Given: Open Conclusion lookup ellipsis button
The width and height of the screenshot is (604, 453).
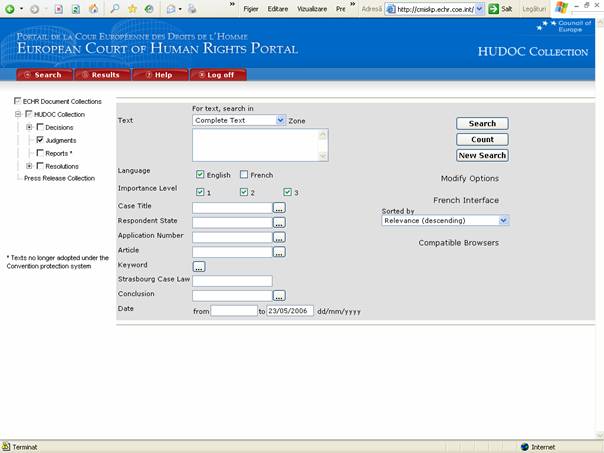Looking at the screenshot, I should [279, 296].
